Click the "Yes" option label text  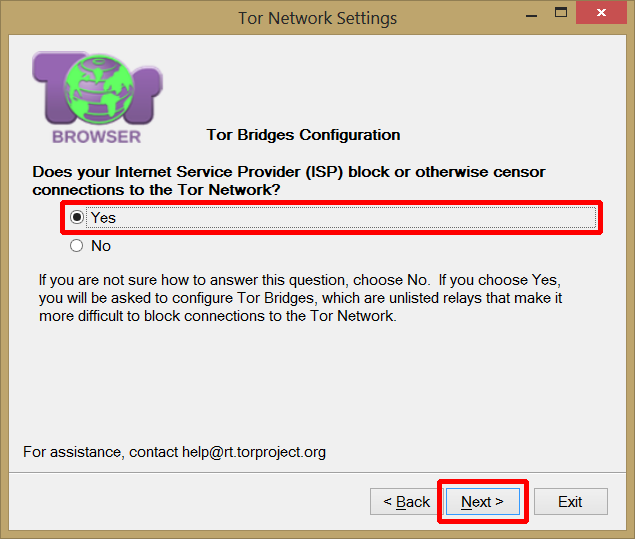[103, 217]
